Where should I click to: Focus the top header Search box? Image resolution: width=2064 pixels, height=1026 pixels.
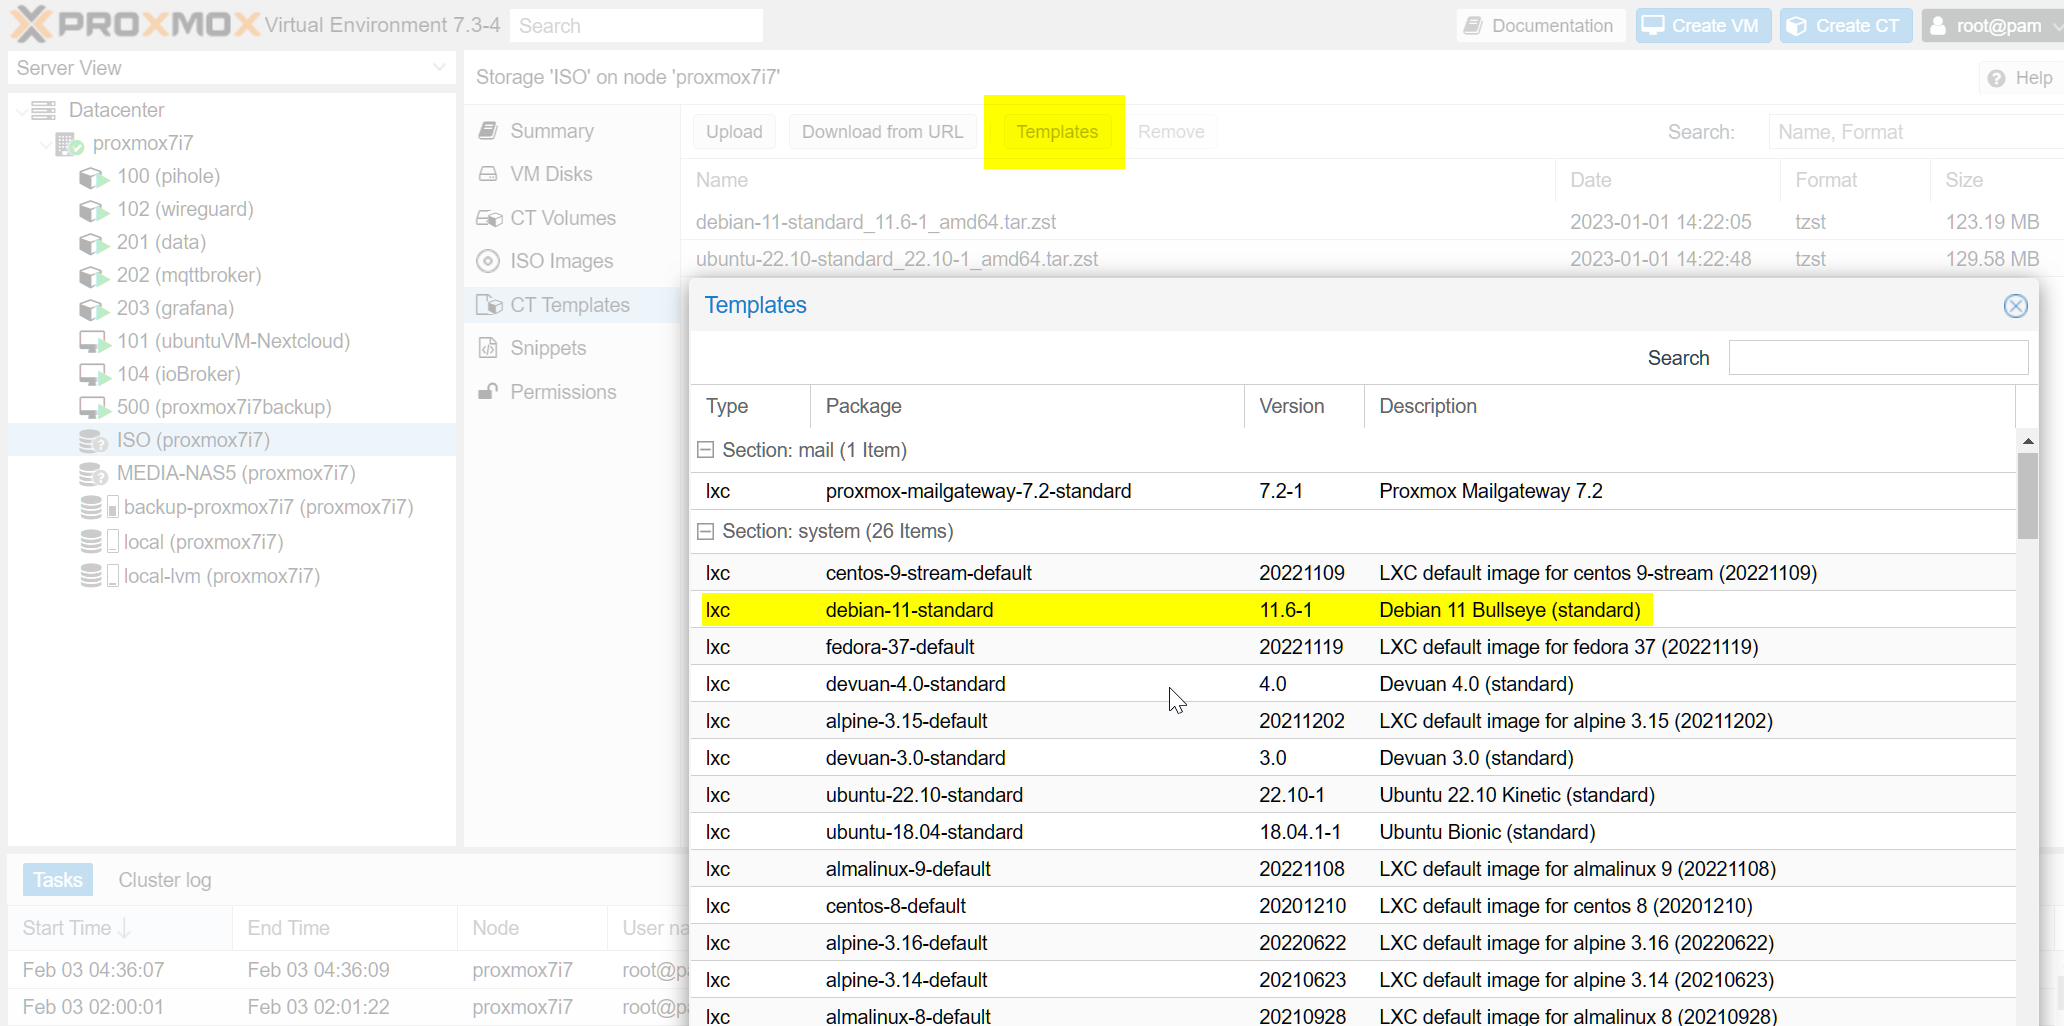tap(636, 26)
